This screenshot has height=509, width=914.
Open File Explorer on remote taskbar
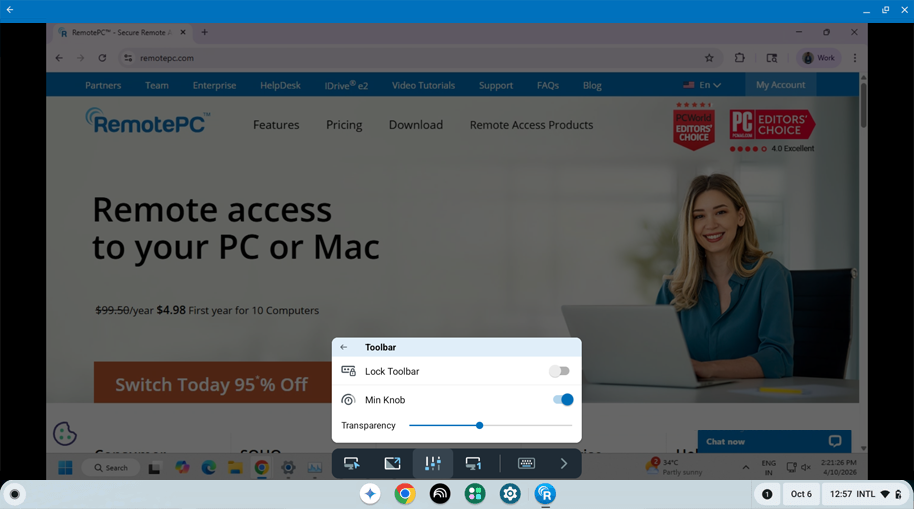(x=235, y=468)
